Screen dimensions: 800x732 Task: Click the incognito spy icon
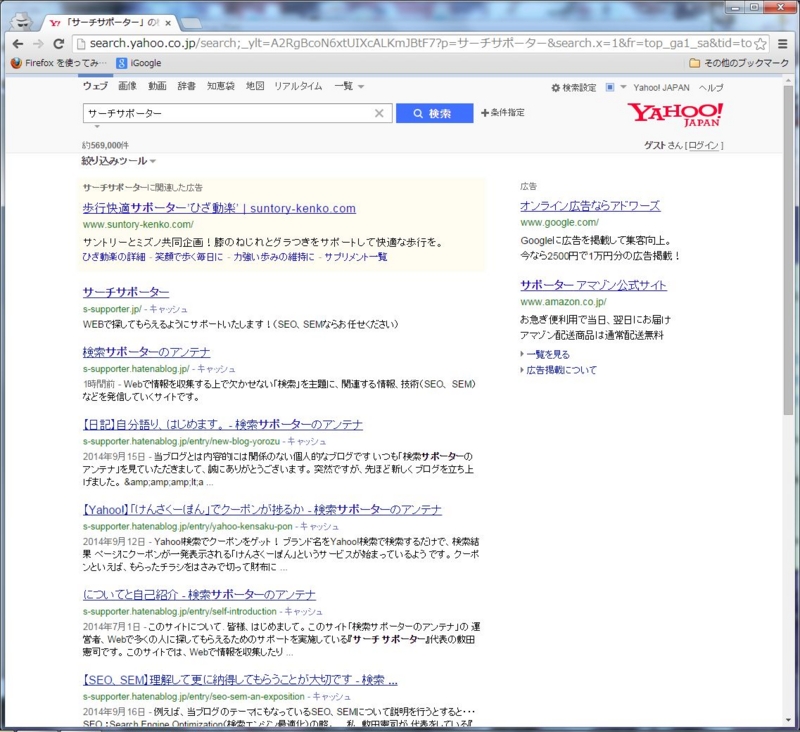[21, 21]
